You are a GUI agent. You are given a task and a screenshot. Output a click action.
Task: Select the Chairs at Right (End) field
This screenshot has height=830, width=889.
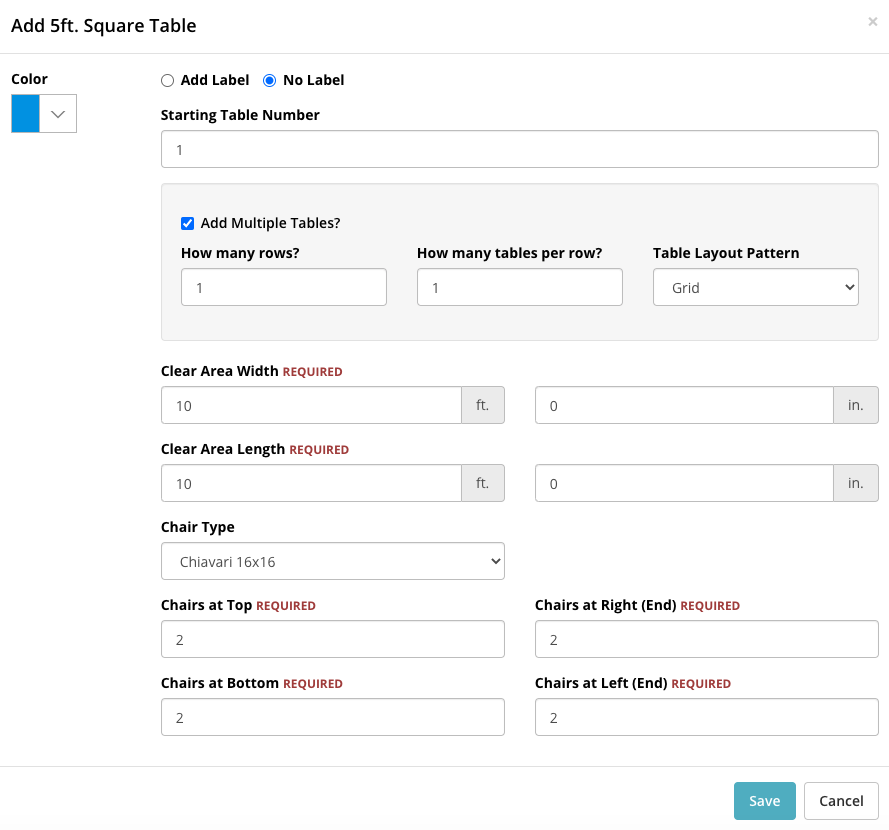point(707,639)
